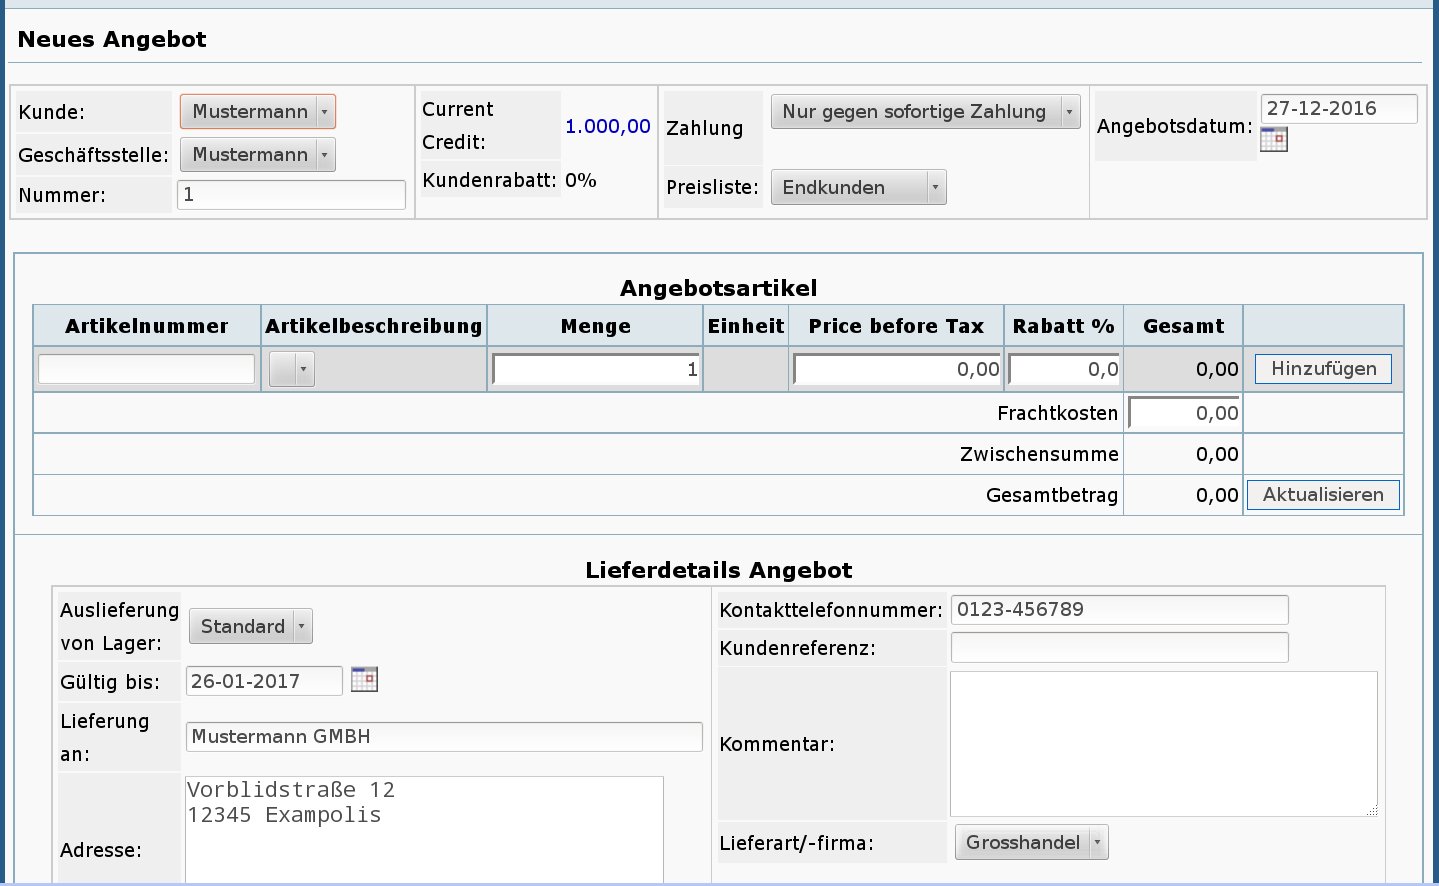Click the Kontakttelefonnummer field

[1119, 610]
